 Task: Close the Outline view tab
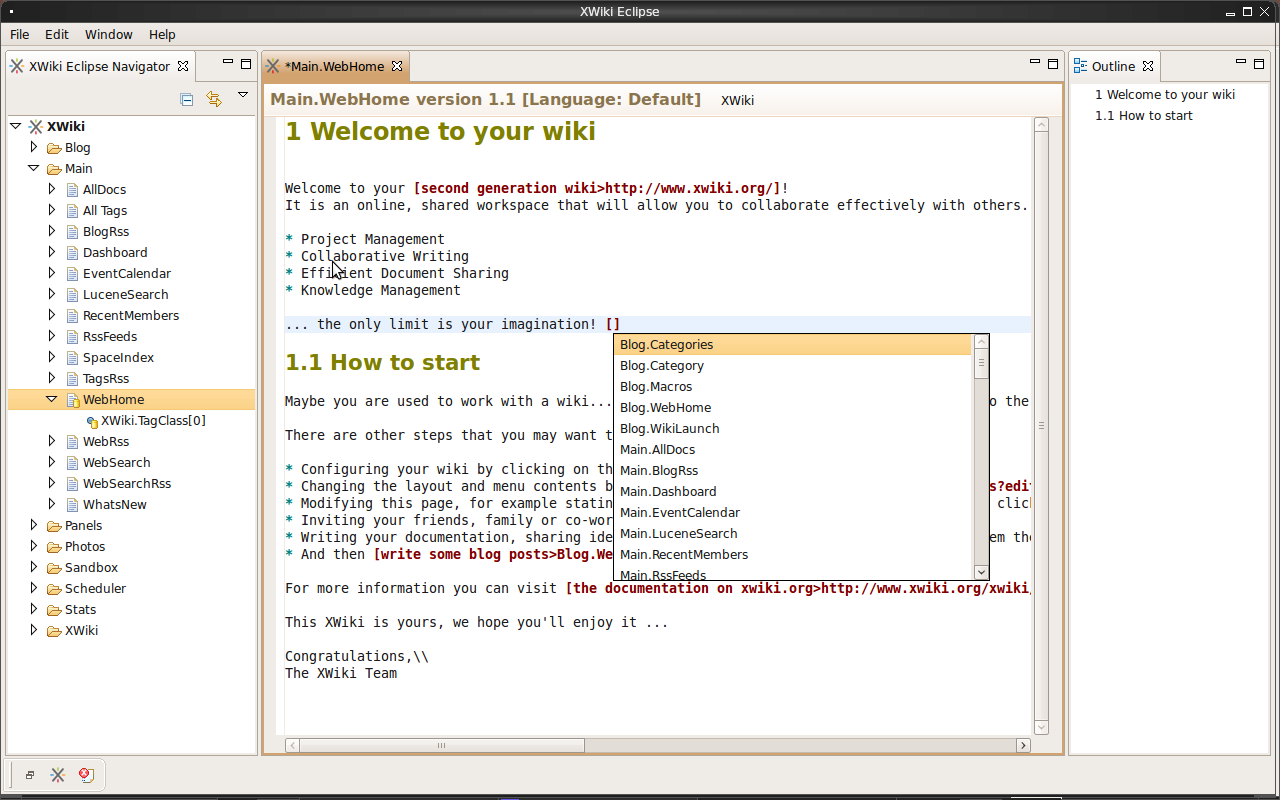pyautogui.click(x=1148, y=66)
